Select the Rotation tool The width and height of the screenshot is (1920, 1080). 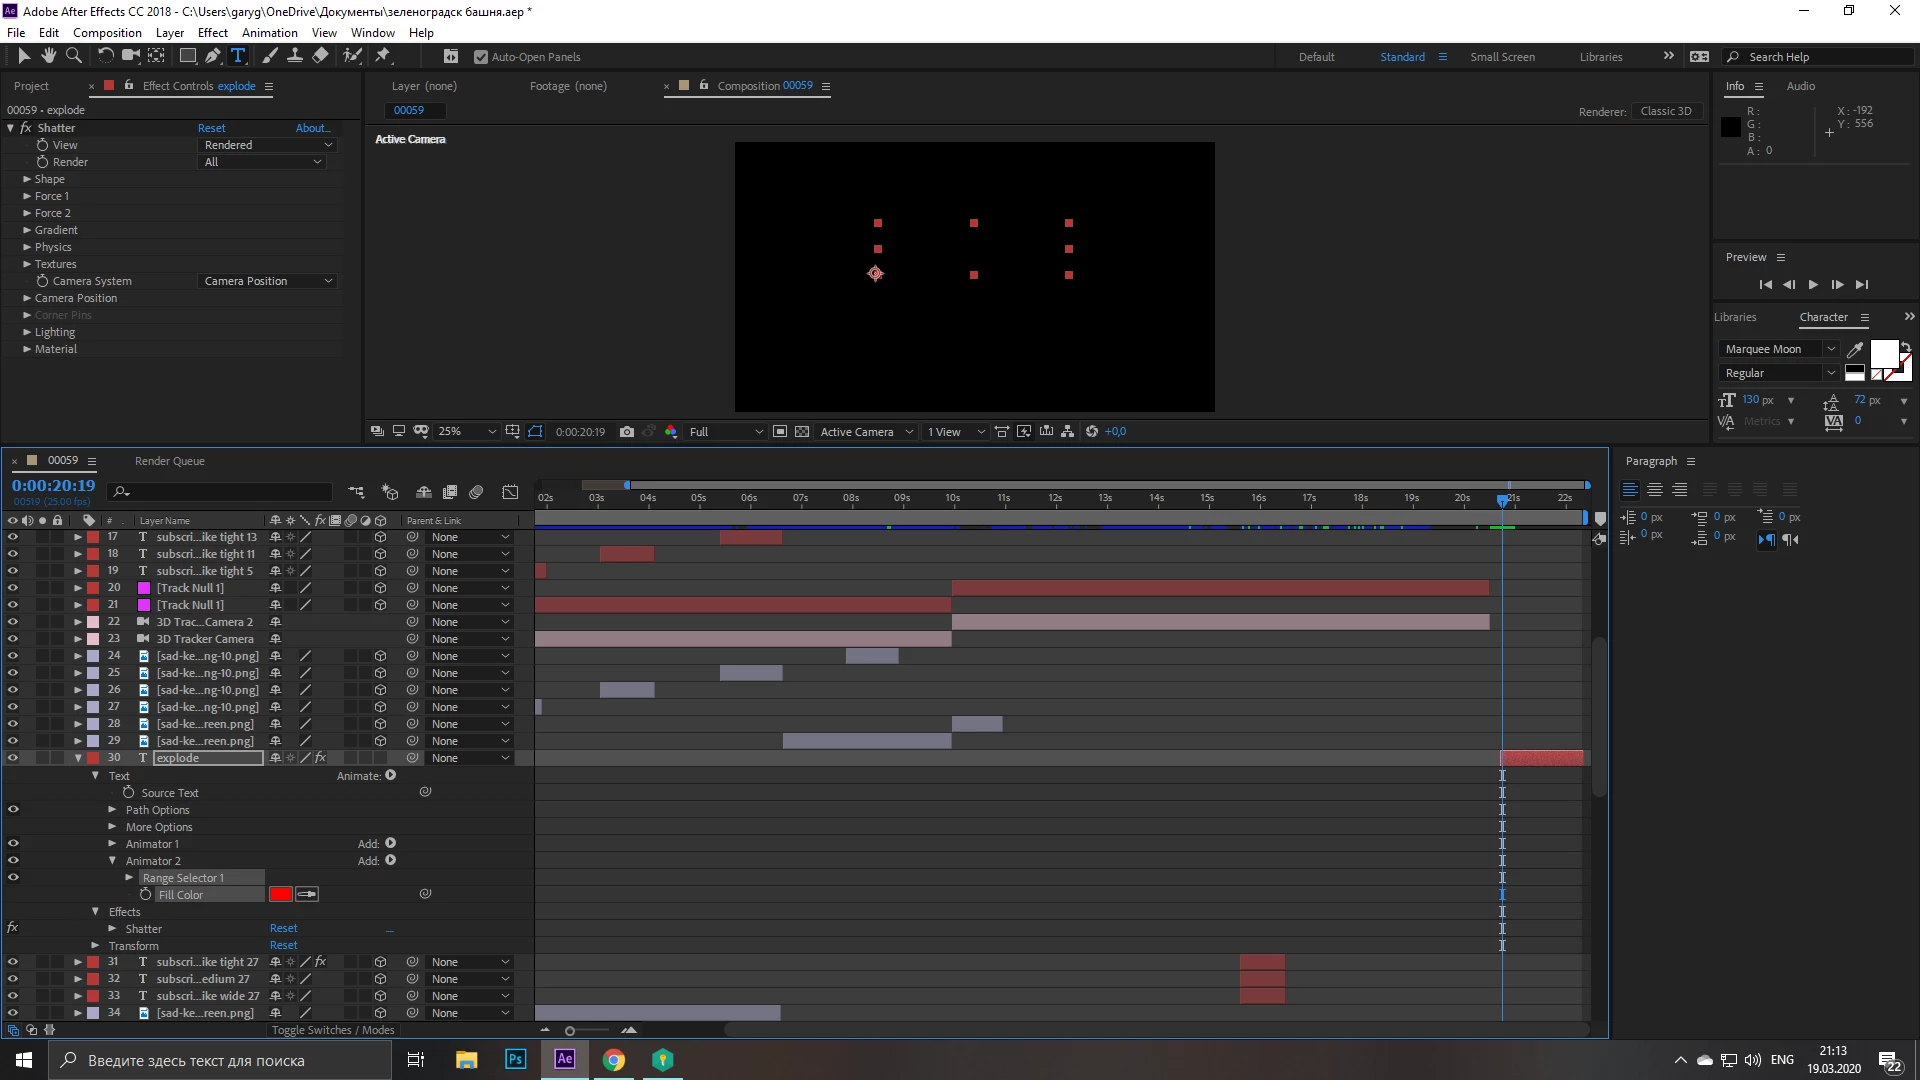pyautogui.click(x=105, y=56)
